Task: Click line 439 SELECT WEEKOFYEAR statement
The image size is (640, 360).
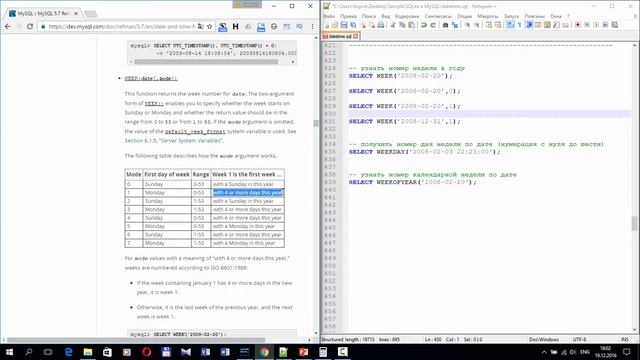Action: (412, 182)
